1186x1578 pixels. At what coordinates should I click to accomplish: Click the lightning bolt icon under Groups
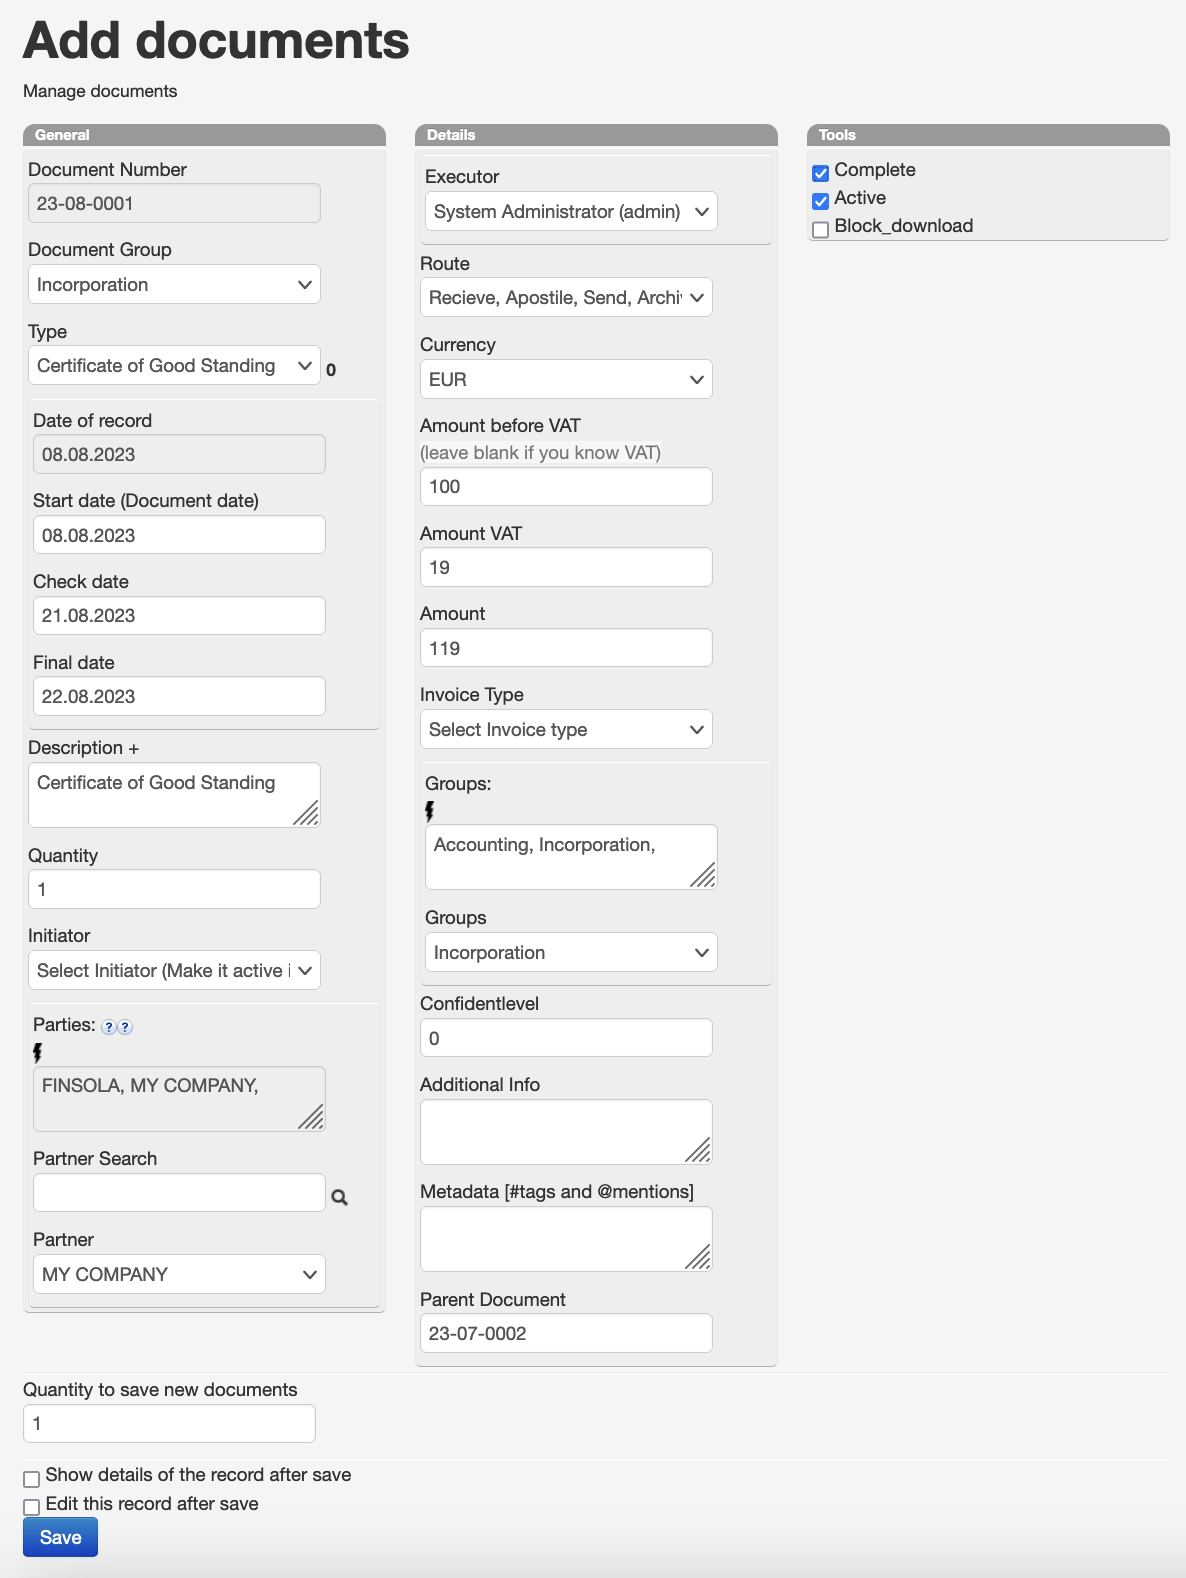coord(430,811)
